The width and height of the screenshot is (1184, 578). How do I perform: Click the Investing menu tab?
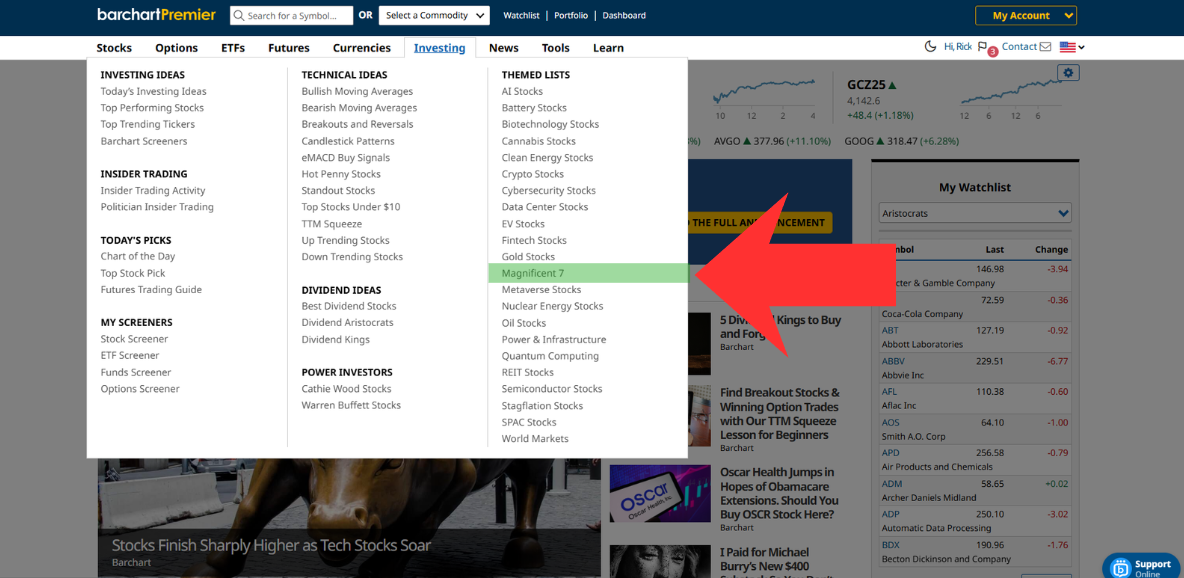coord(439,48)
